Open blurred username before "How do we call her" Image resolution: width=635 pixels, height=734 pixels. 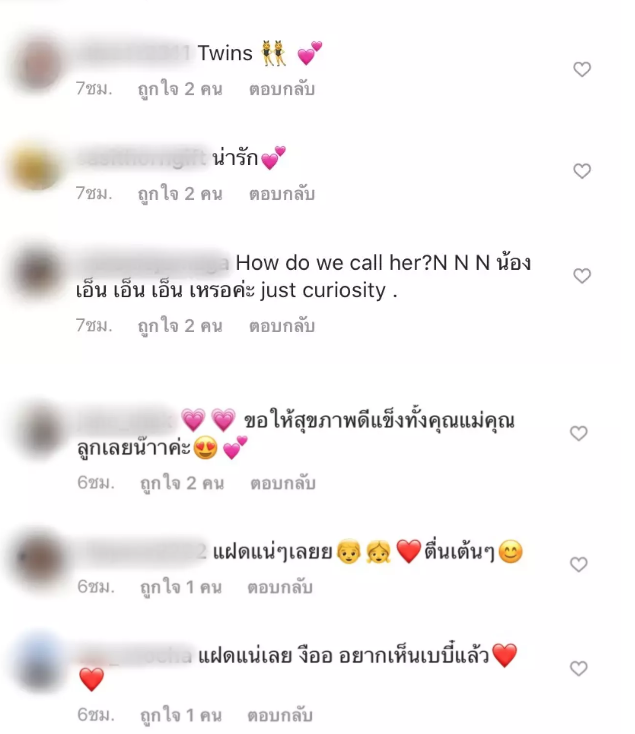pos(153,263)
